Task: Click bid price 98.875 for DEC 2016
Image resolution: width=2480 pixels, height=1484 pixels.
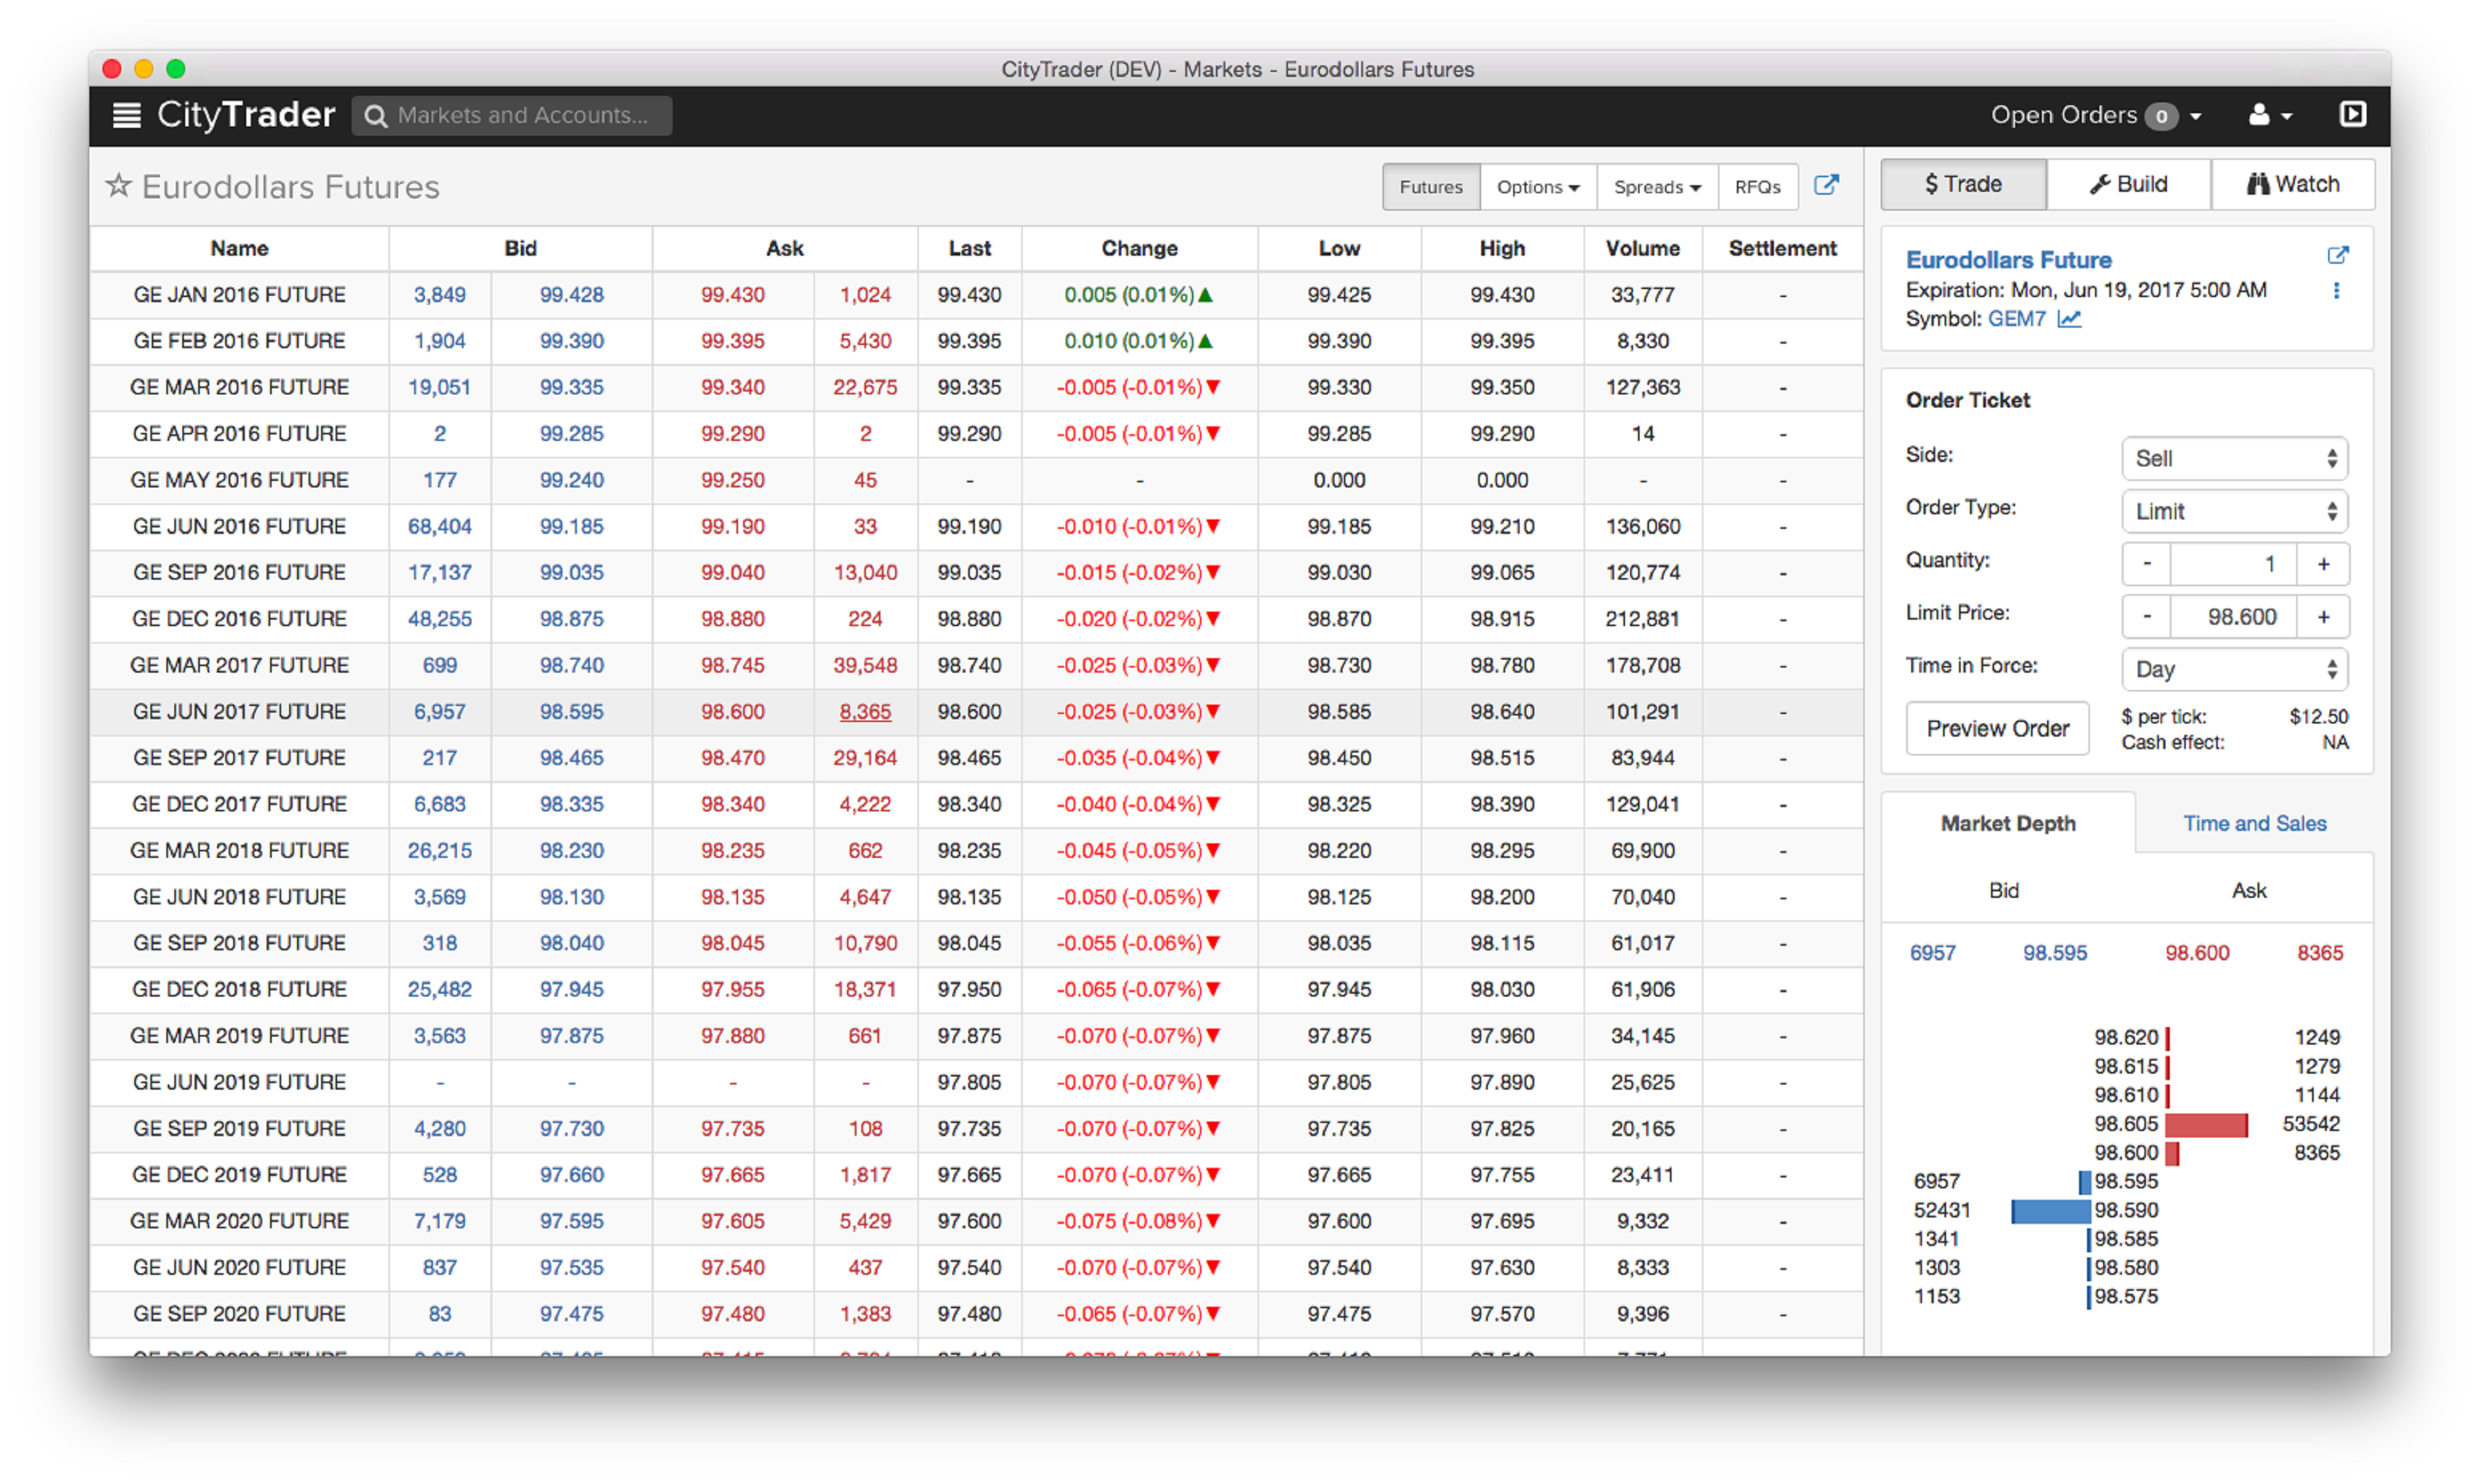Action: pyautogui.click(x=571, y=619)
